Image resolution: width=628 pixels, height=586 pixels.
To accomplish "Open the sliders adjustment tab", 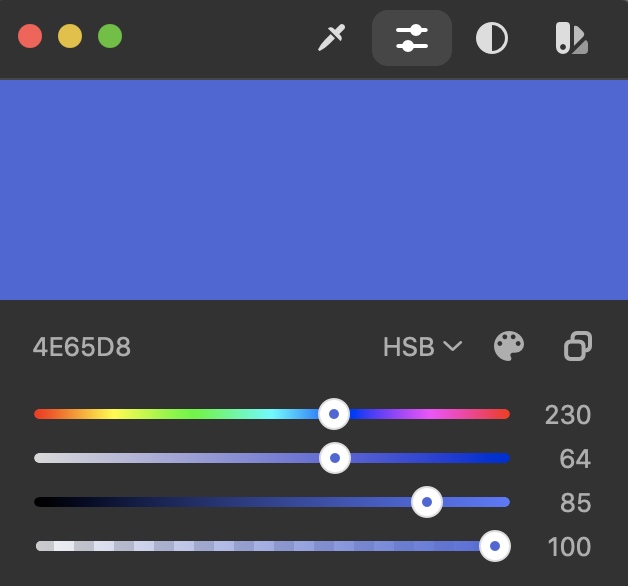I will point(412,38).
